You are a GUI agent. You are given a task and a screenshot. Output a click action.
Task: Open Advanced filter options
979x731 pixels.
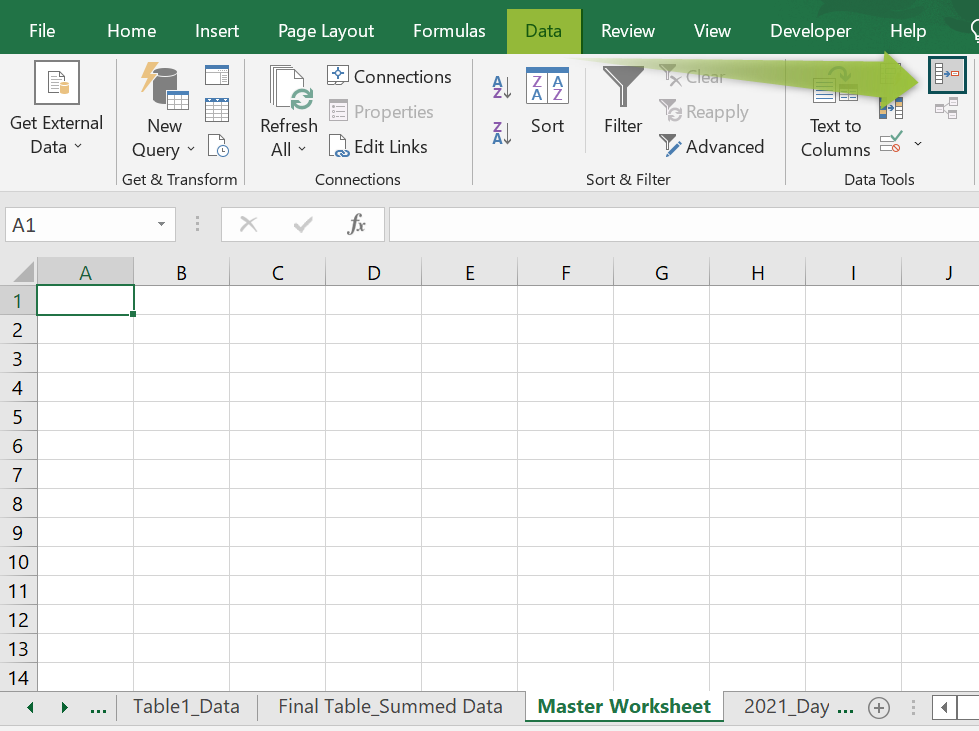tap(712, 147)
